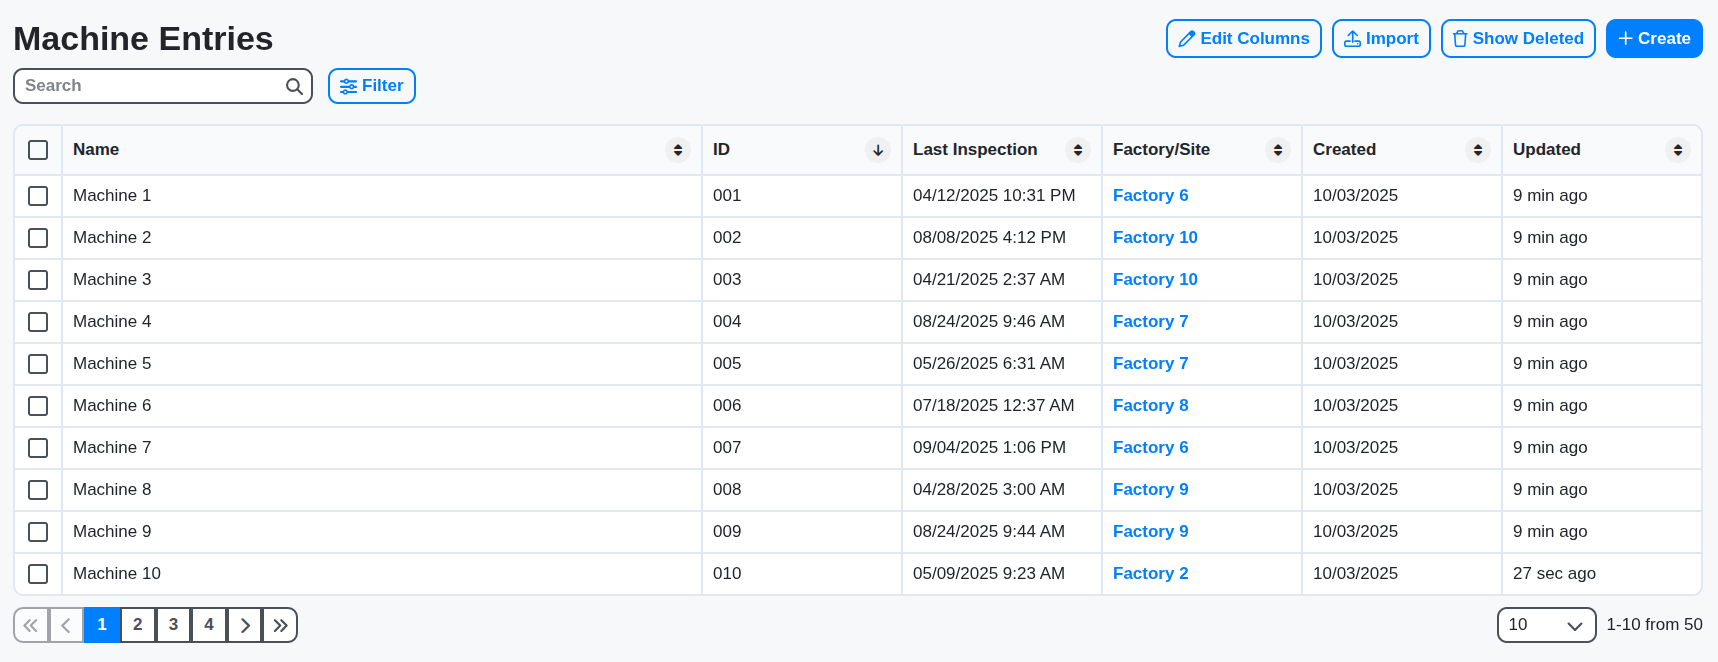Go to first page
This screenshot has height=662, width=1718.
(31, 625)
